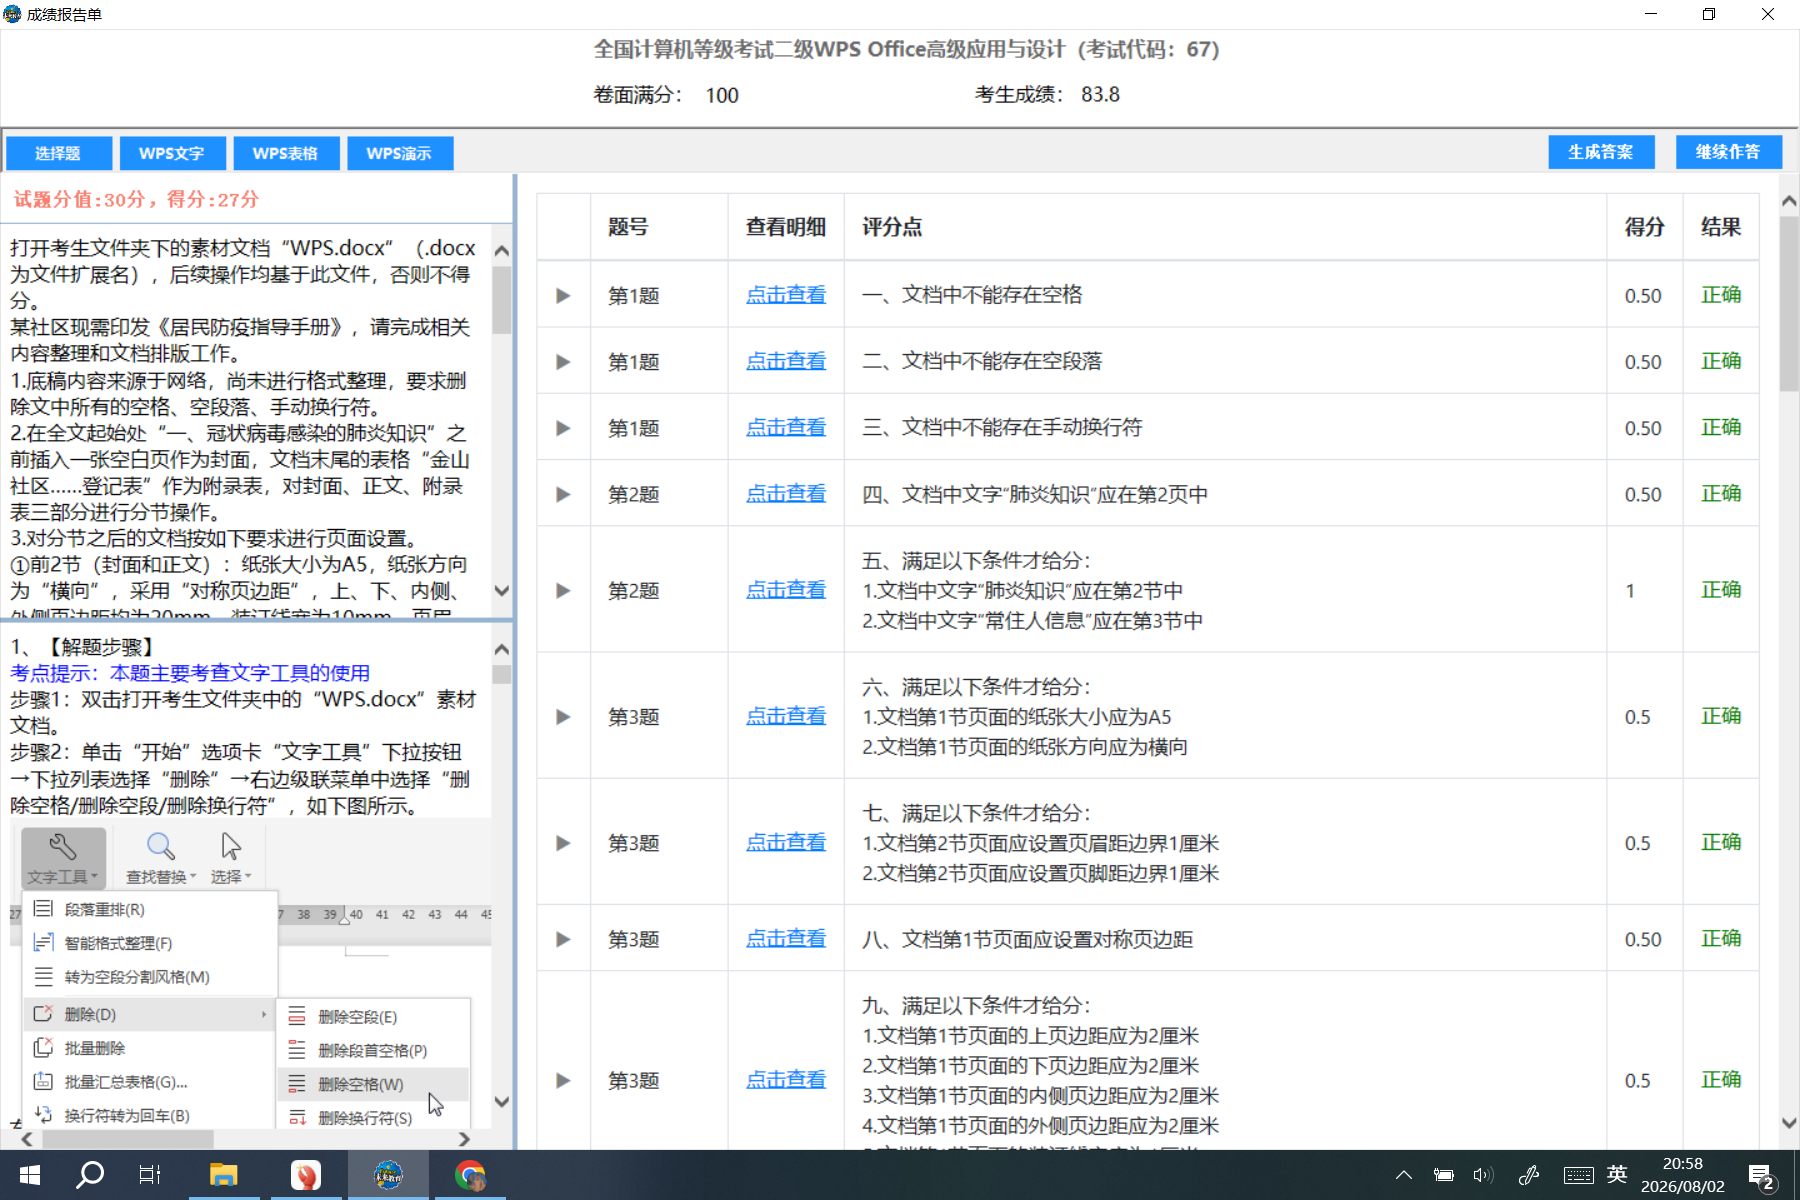The width and height of the screenshot is (1800, 1200).
Task: Open the notification center icon
Action: (1761, 1176)
